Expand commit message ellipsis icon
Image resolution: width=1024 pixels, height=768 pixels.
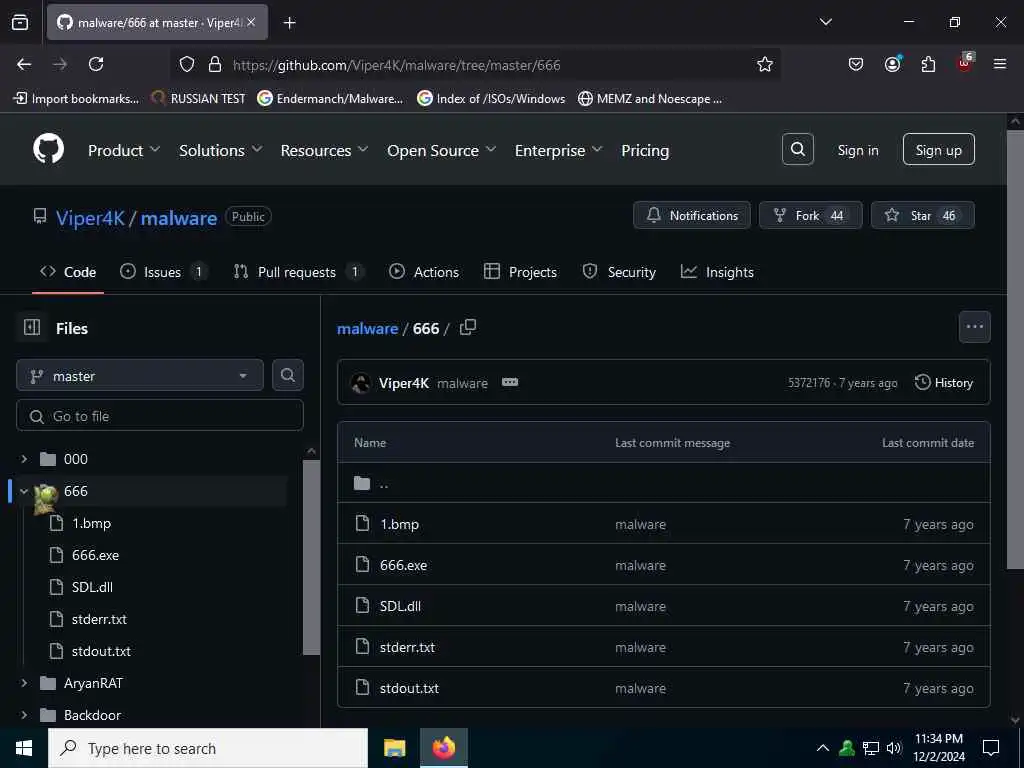[x=510, y=383]
